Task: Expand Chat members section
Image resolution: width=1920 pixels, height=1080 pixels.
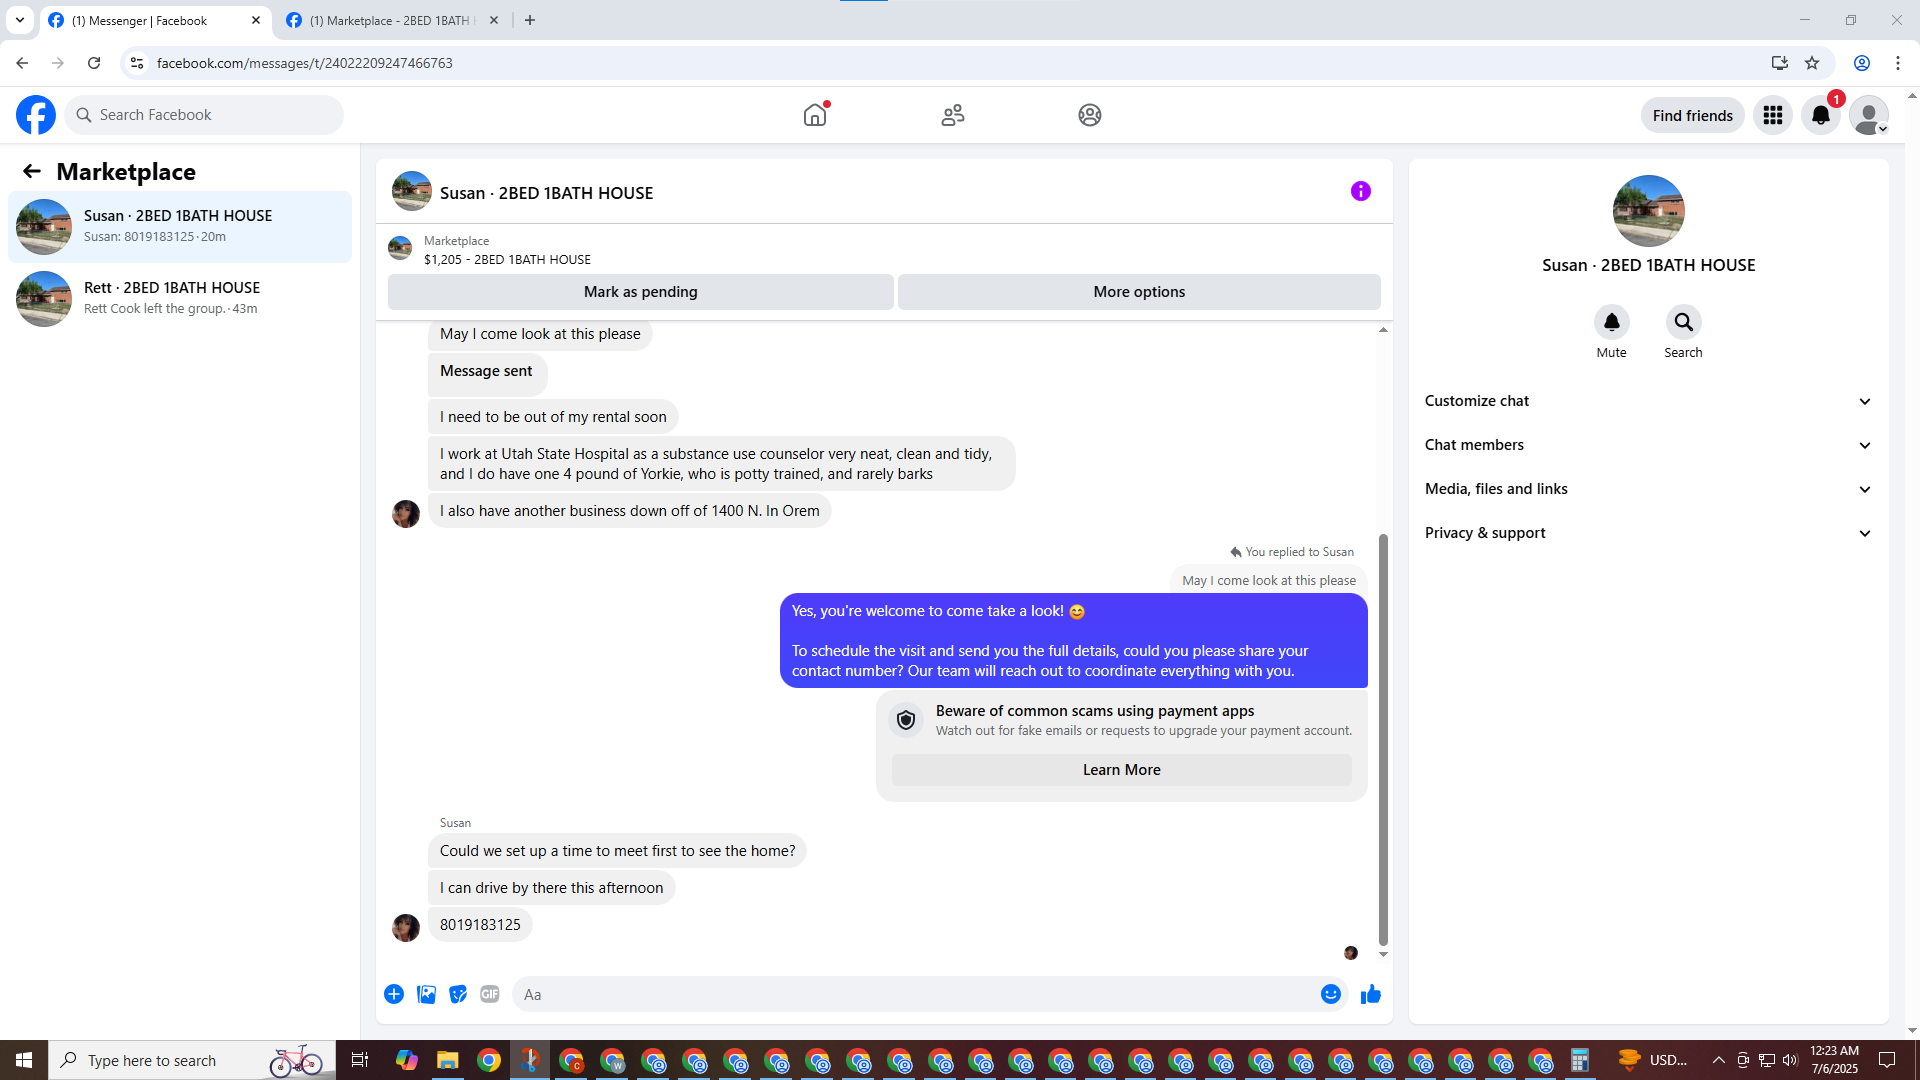Action: pos(1647,445)
